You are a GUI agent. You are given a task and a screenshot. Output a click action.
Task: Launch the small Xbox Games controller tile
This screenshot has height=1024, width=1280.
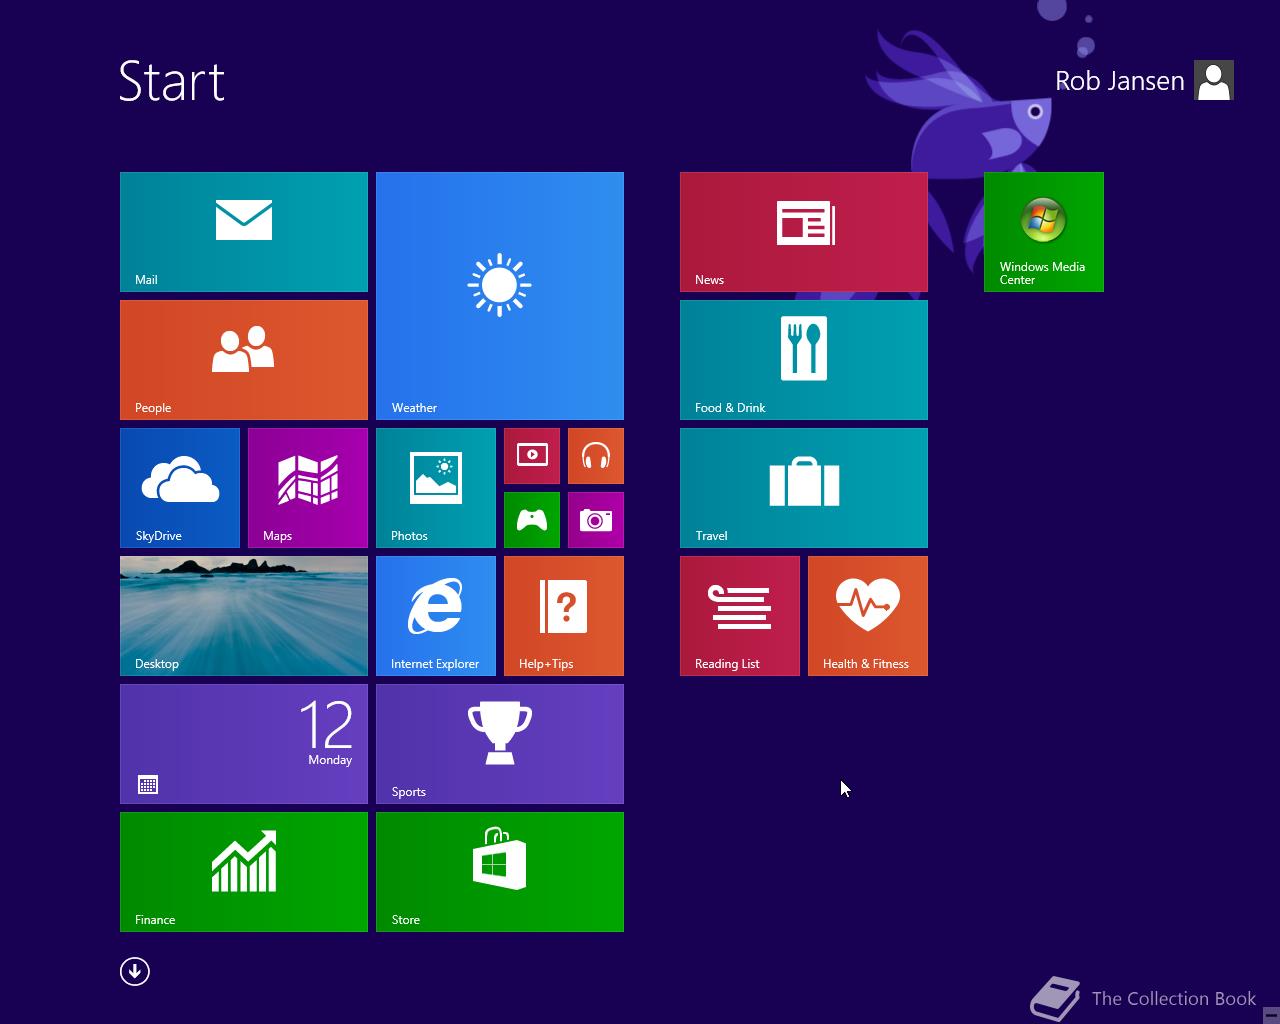[532, 520]
